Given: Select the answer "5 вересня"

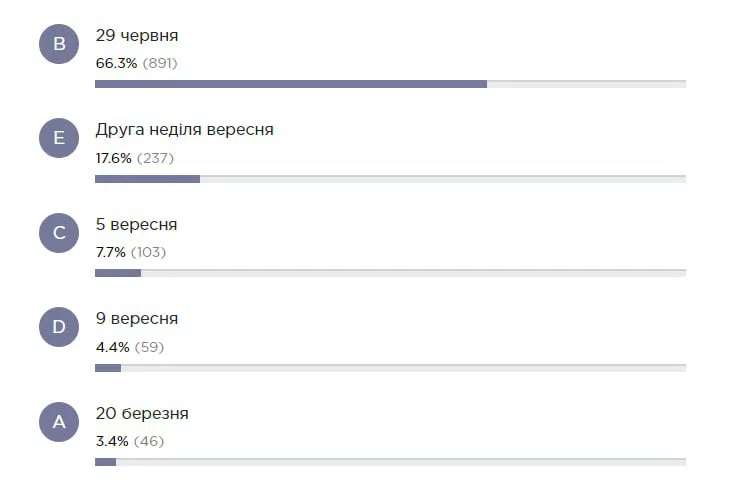Looking at the screenshot, I should click(x=137, y=224).
